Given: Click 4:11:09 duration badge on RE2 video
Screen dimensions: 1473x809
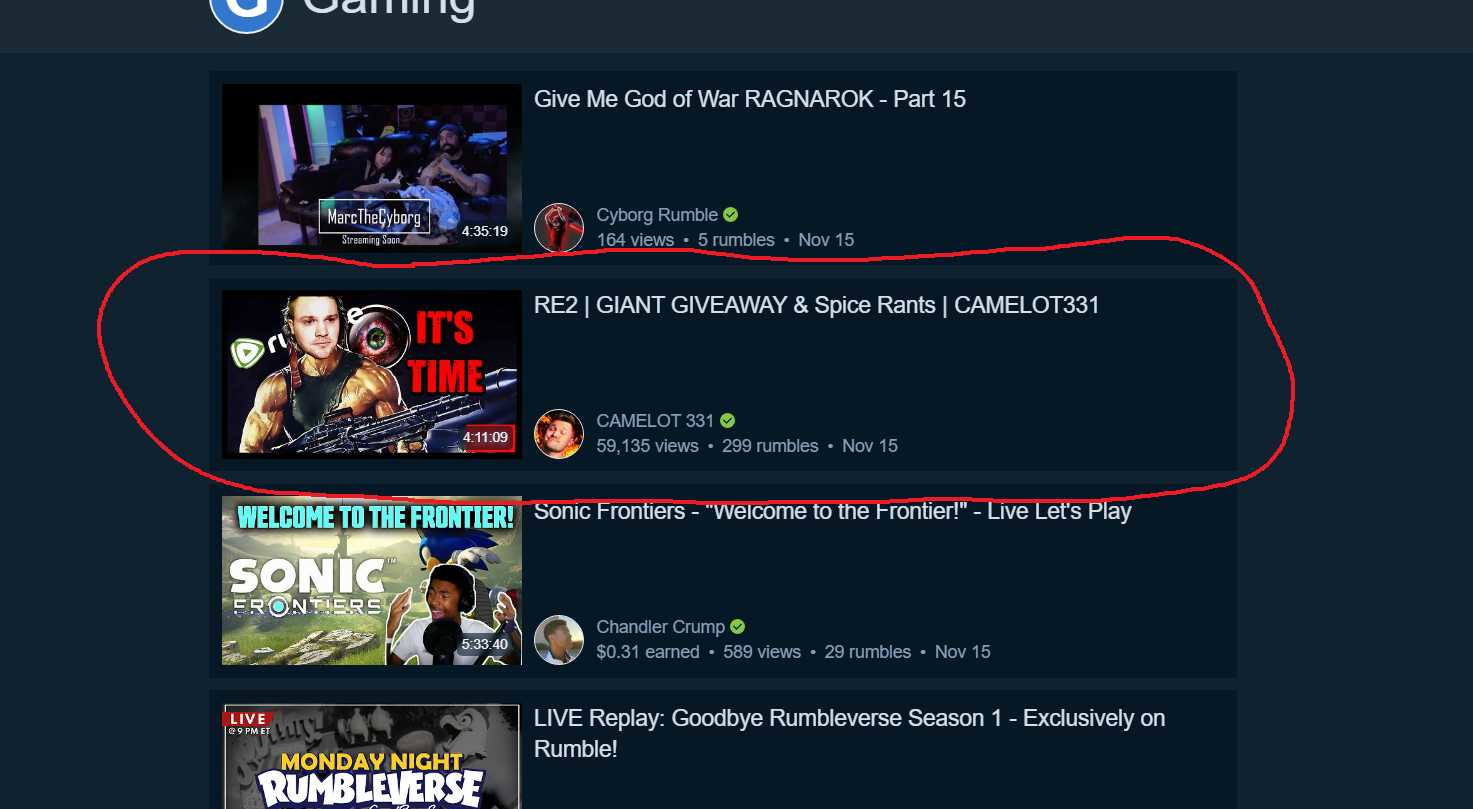Looking at the screenshot, I should 486,437.
